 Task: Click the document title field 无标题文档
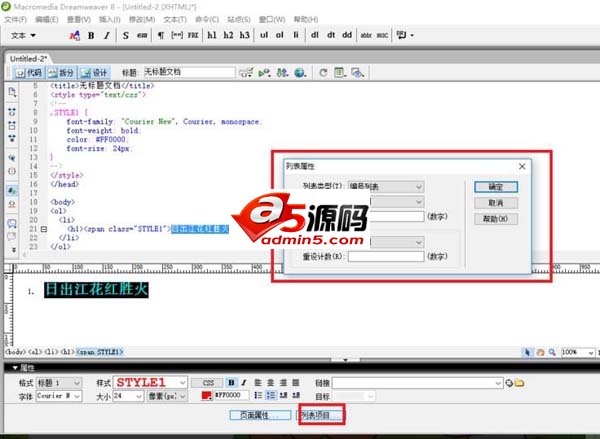tap(189, 72)
